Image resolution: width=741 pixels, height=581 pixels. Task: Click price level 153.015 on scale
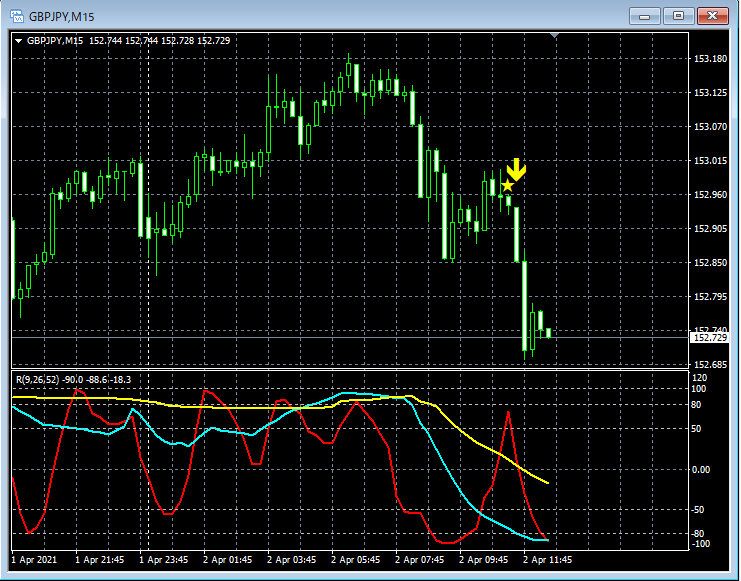710,161
